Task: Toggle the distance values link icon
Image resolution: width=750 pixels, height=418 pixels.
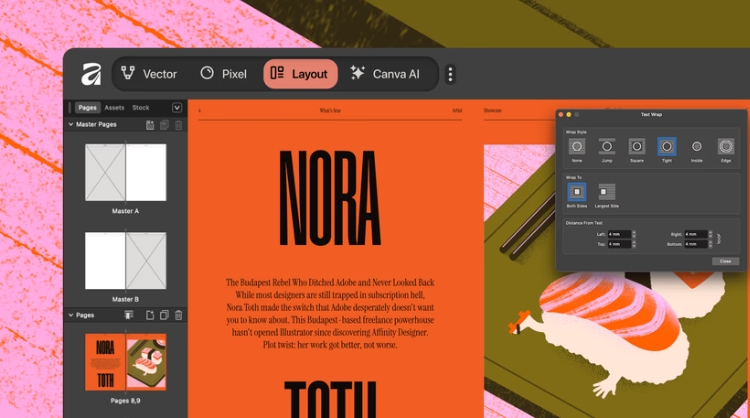Action: [x=718, y=239]
